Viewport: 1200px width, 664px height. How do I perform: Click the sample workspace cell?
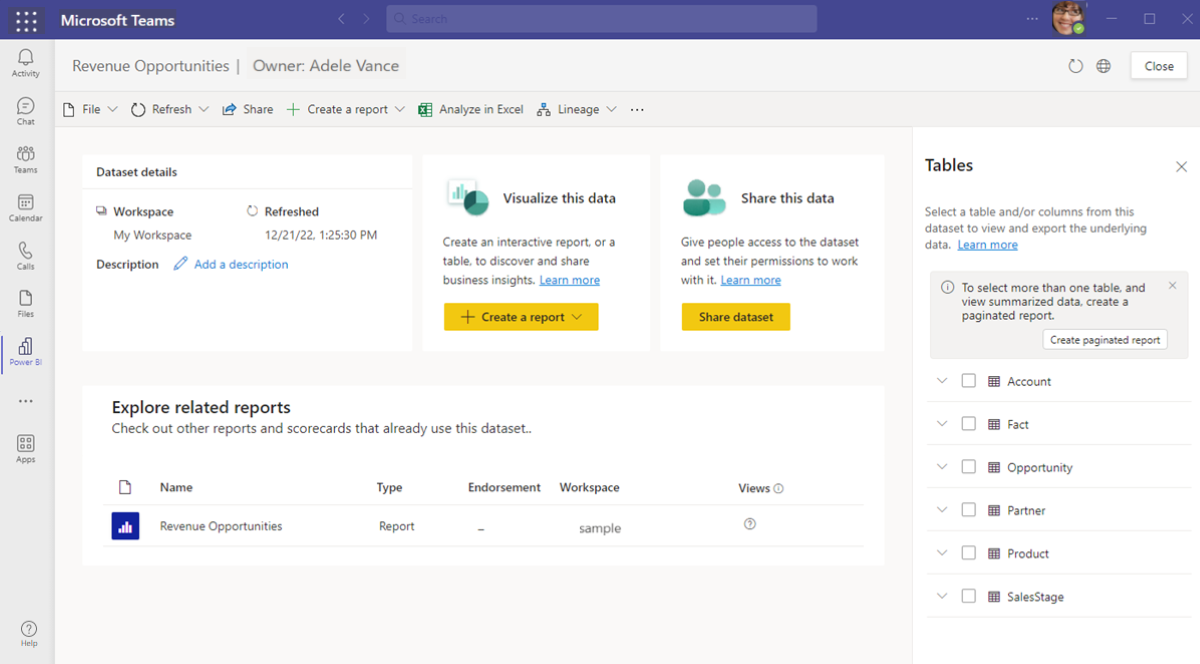click(x=600, y=528)
